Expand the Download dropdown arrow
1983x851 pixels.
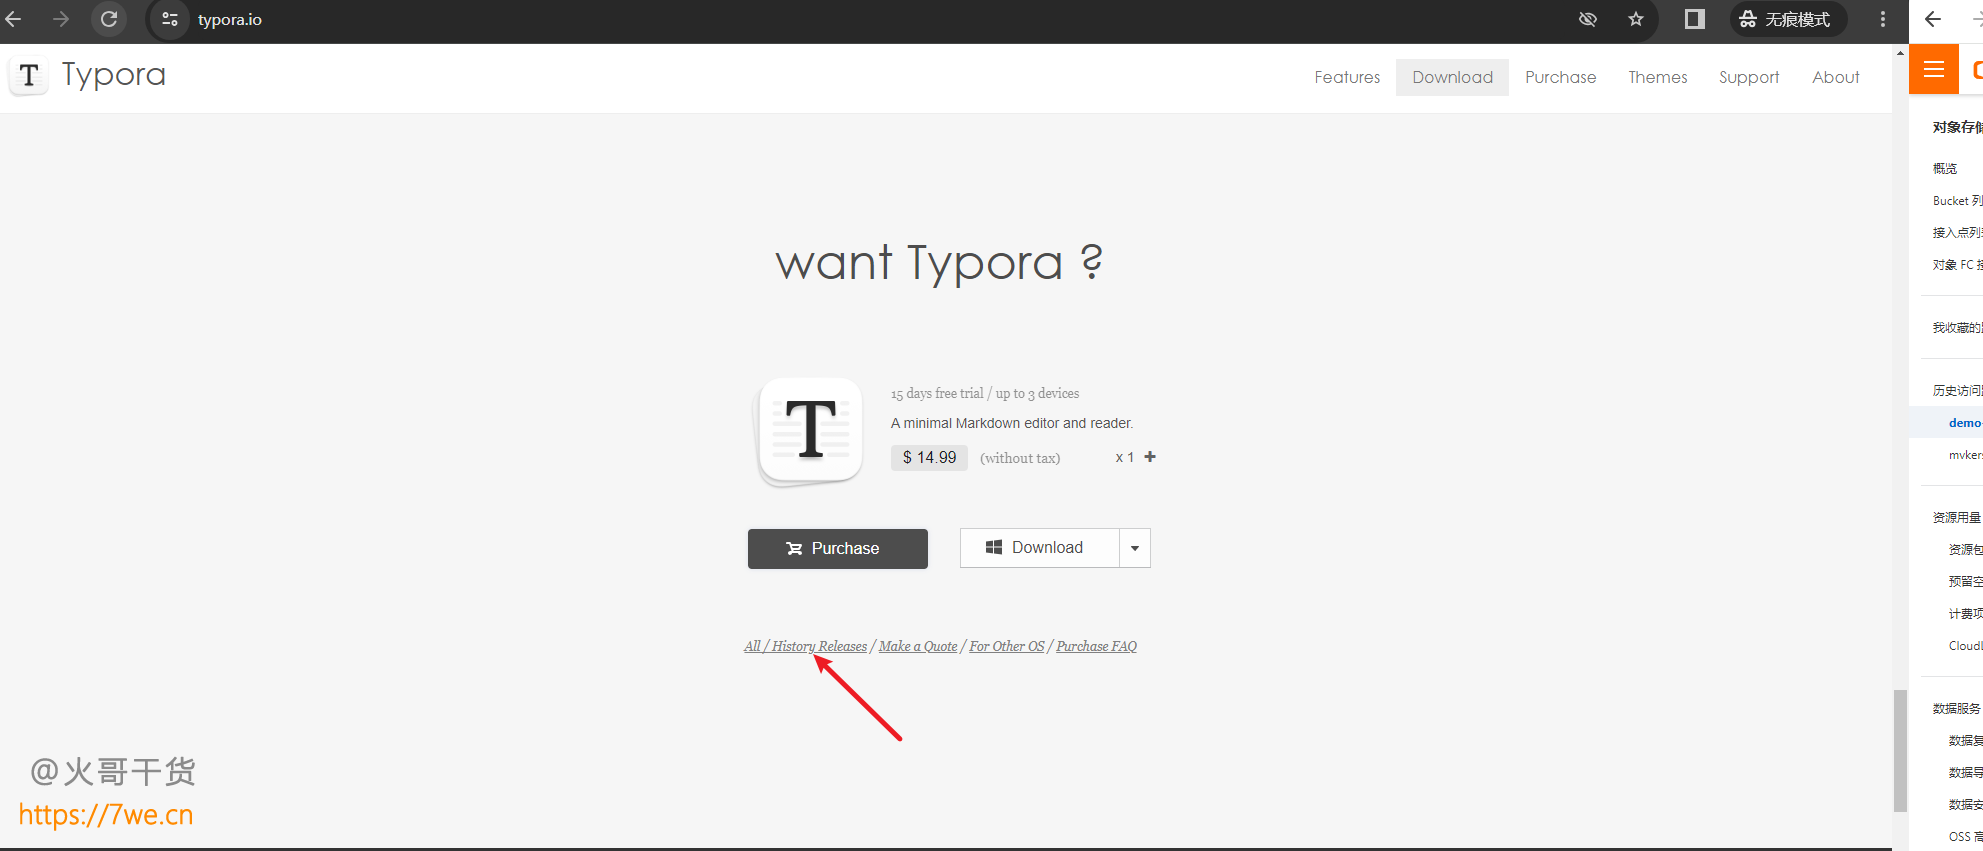tap(1135, 548)
